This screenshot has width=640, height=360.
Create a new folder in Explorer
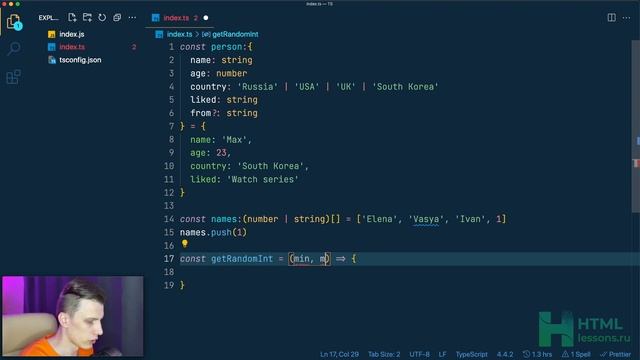tap(87, 18)
